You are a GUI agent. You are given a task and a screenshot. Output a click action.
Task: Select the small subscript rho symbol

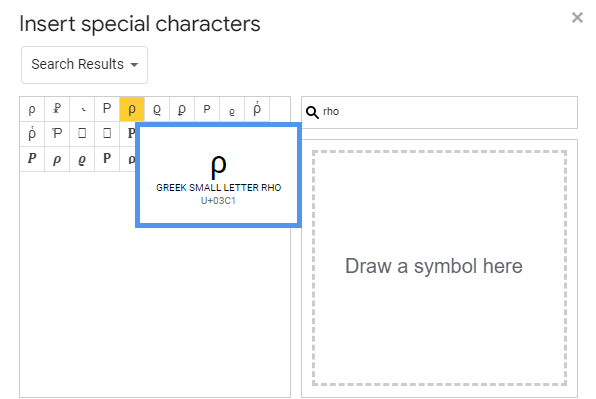232,109
